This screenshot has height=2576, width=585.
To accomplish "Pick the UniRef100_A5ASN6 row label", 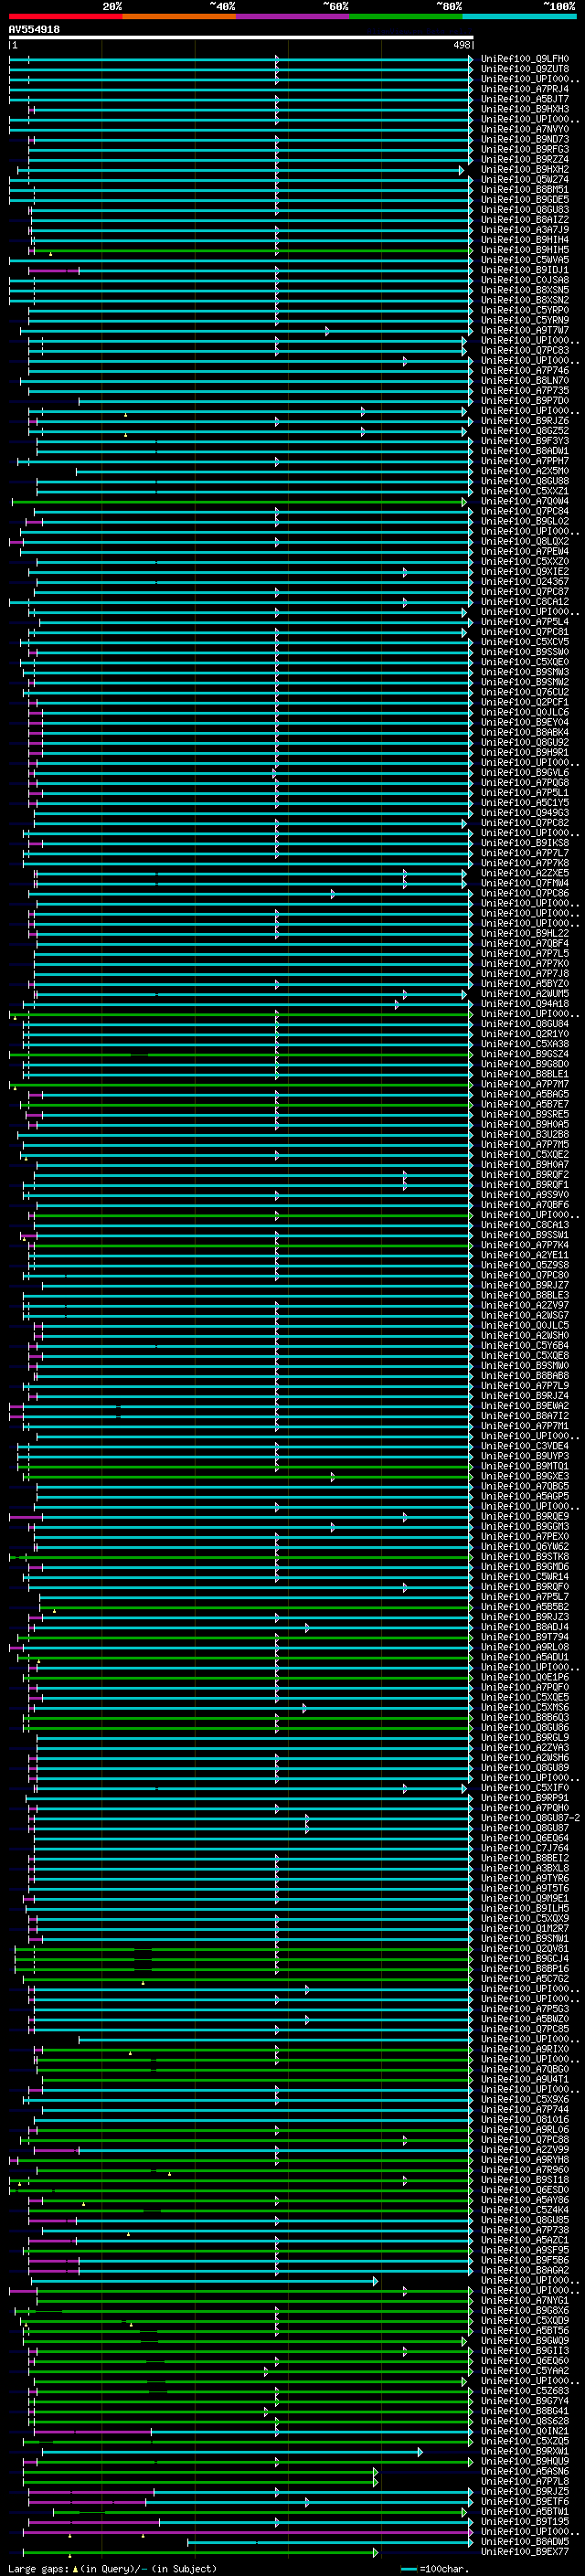I will tap(524, 2471).
